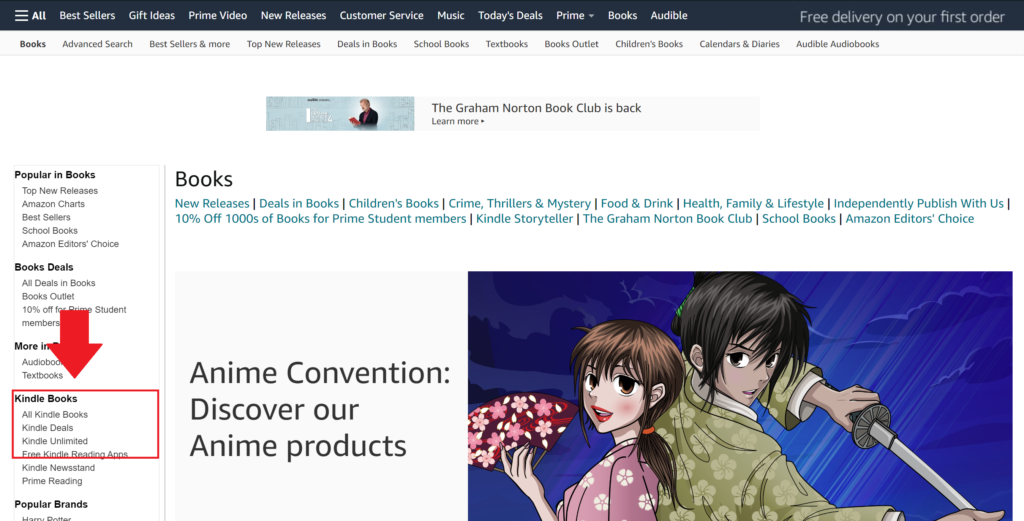Click the Graham Norton Book Club banner image
1024x521 pixels.
point(340,113)
